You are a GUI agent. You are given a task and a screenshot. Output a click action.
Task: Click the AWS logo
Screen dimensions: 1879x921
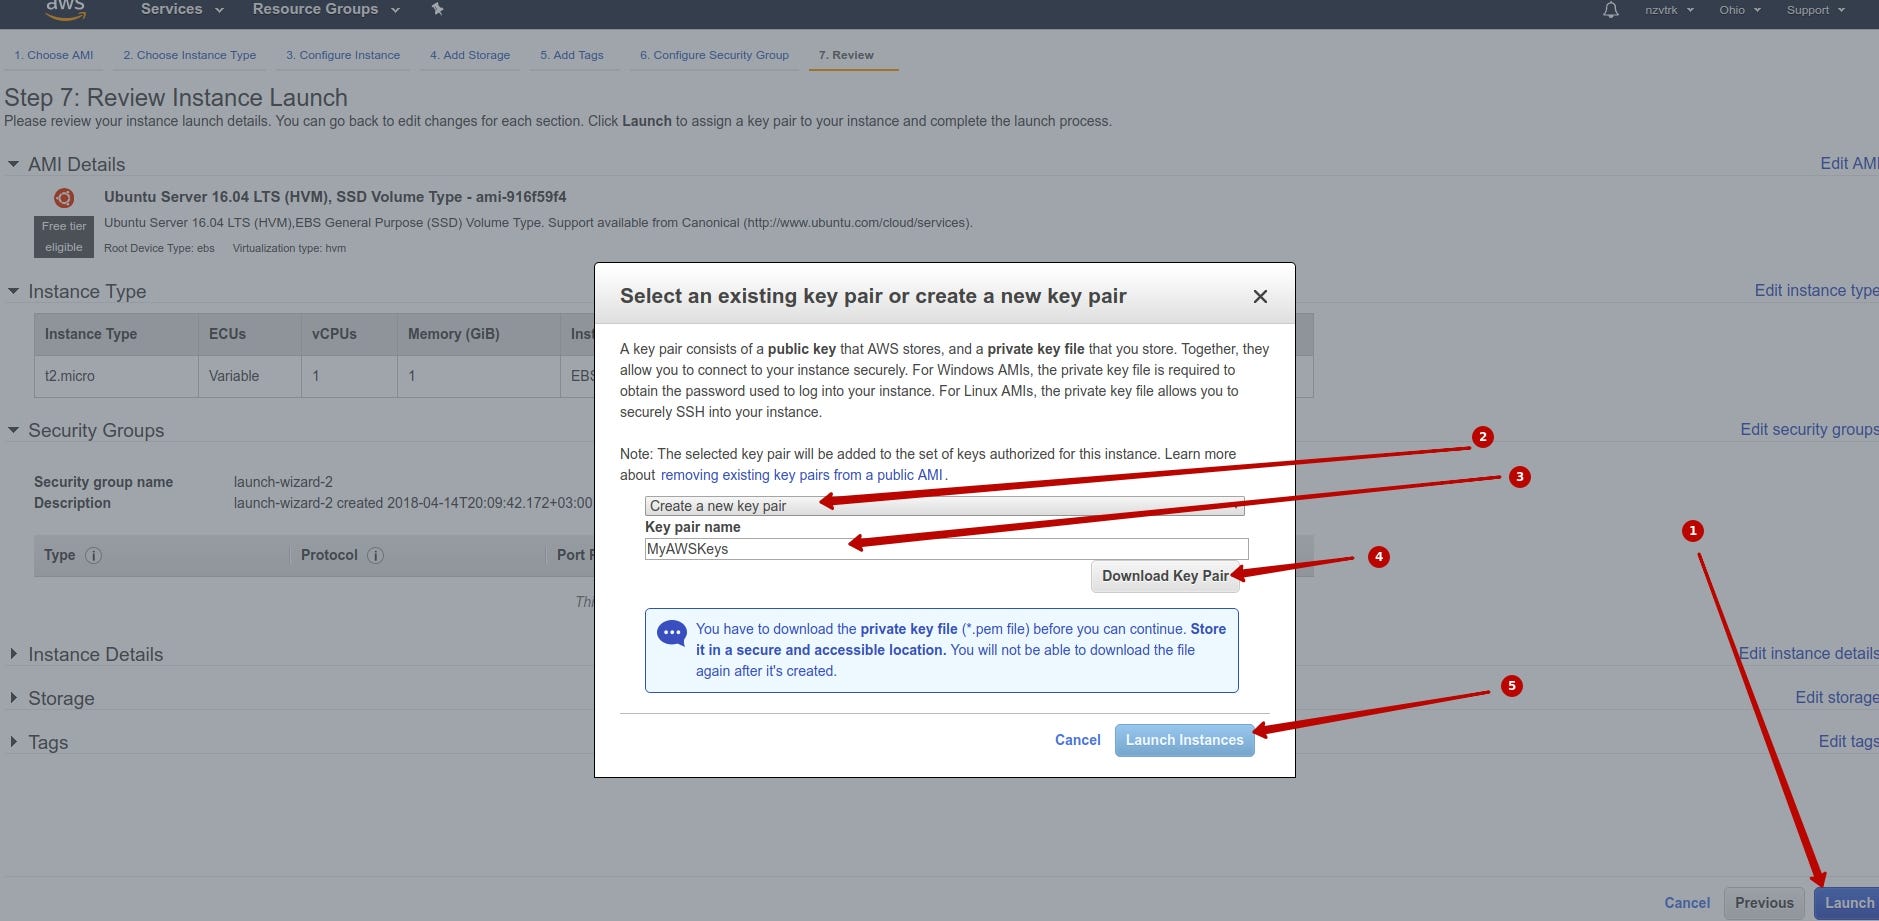(63, 9)
